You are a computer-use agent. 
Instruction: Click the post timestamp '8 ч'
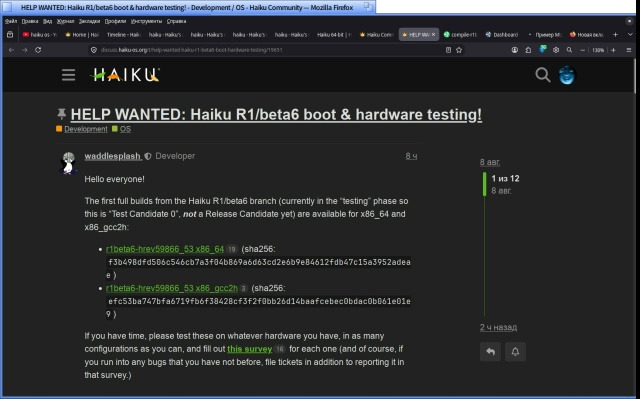(411, 156)
